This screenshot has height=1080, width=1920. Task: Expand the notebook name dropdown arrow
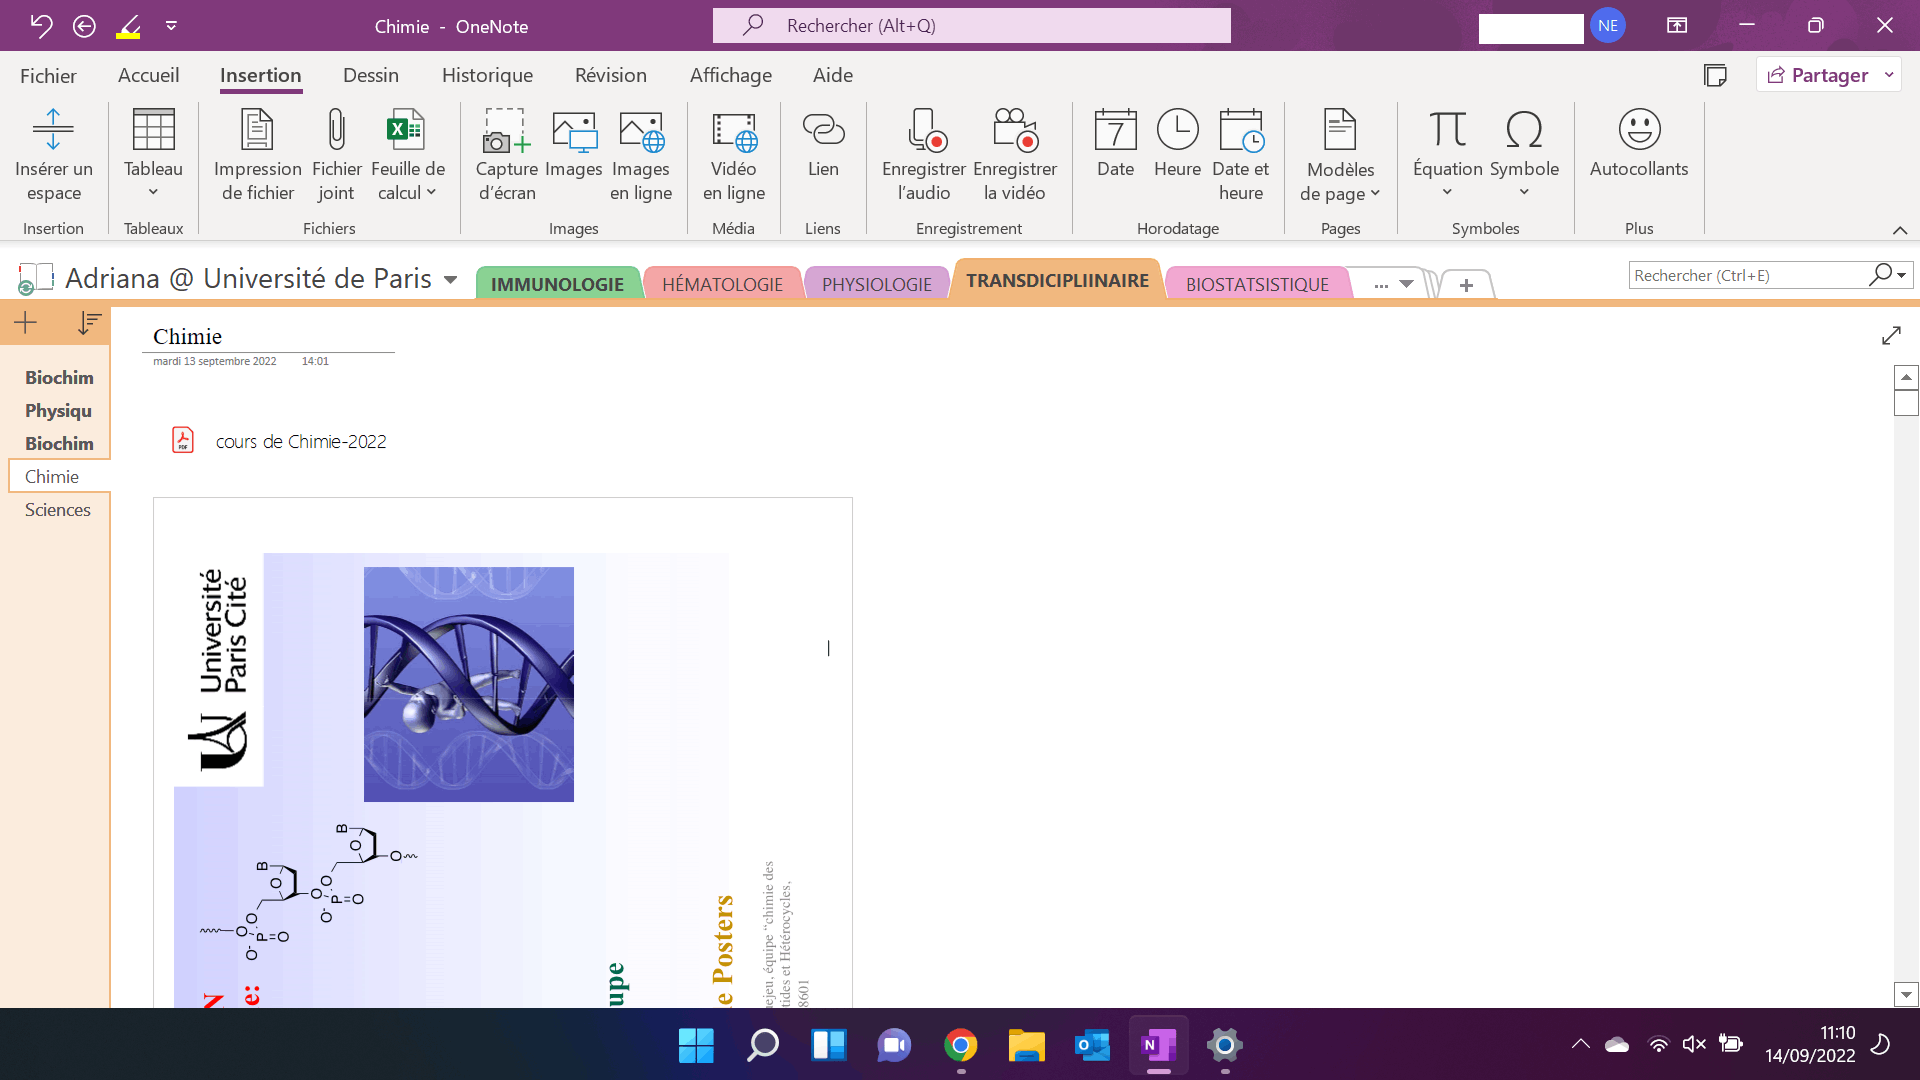coord(450,280)
